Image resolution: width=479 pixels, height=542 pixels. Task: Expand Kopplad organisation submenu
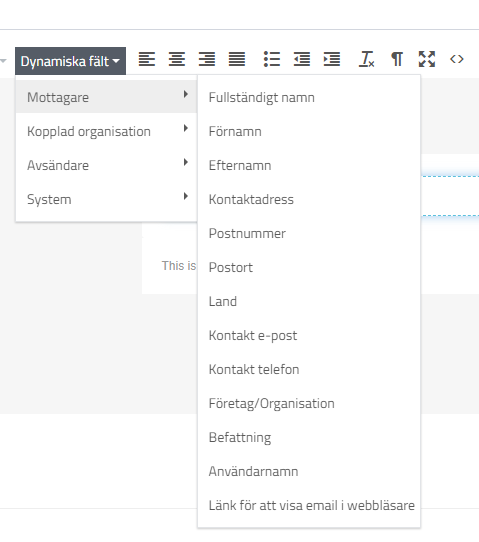coord(106,131)
